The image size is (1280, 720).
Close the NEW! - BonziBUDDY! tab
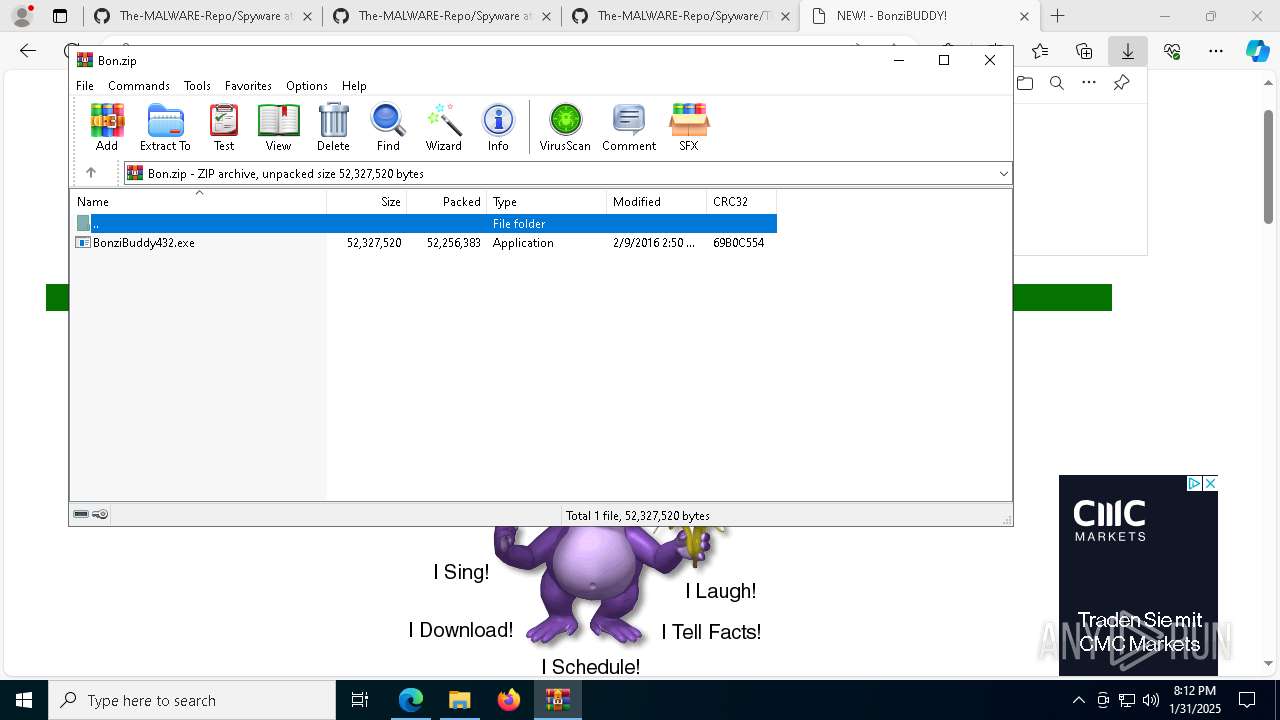[x=1024, y=16]
